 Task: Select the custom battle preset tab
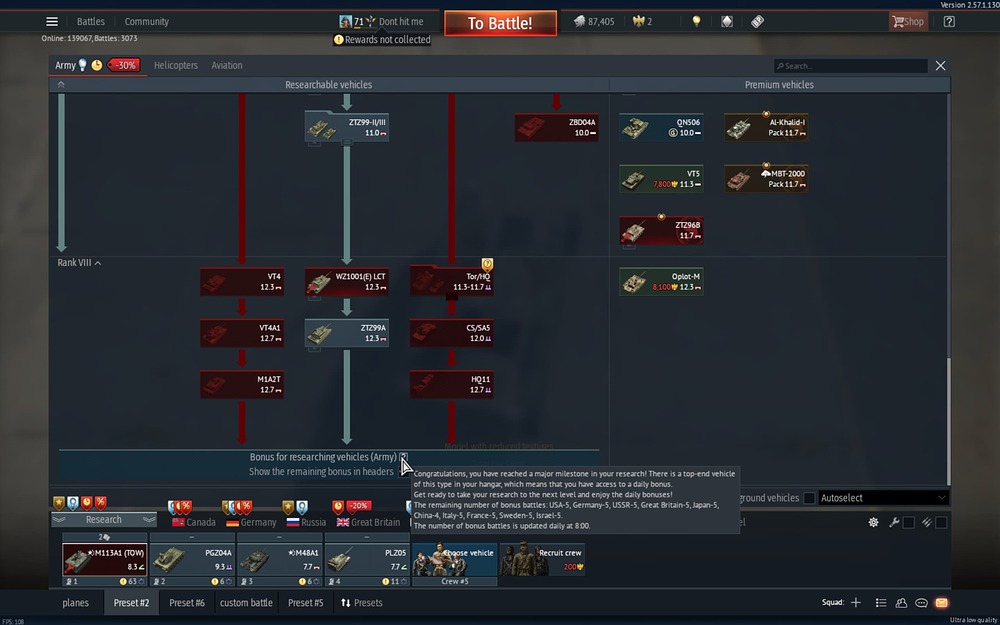[246, 603]
